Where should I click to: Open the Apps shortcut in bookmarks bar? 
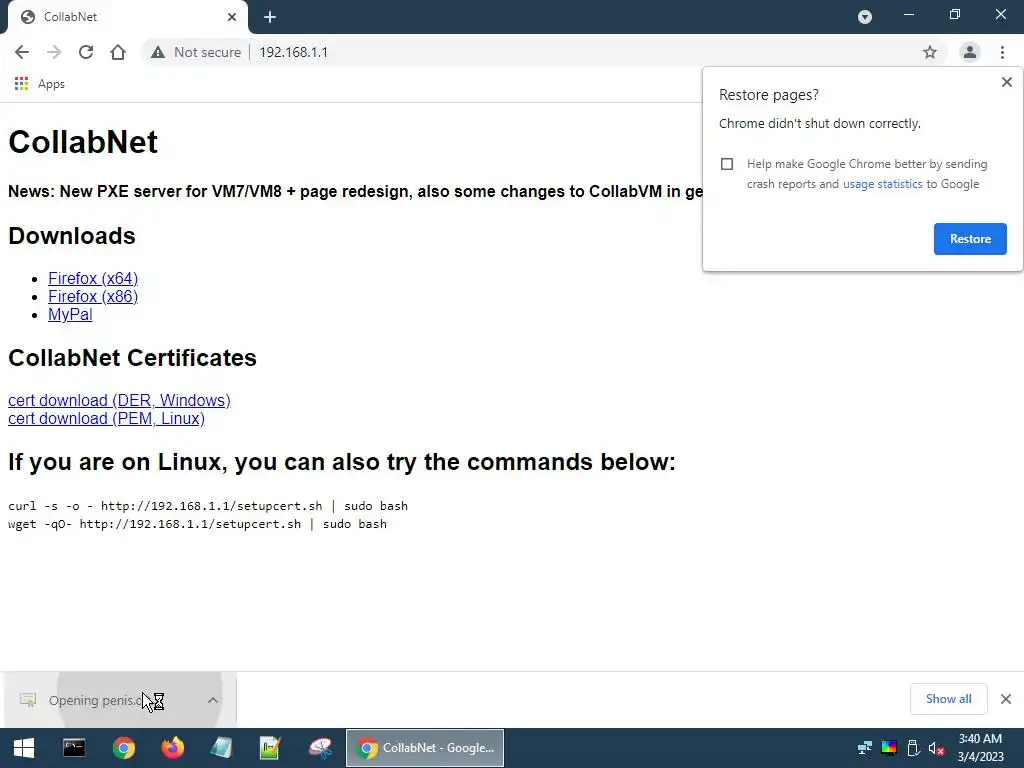click(x=40, y=84)
